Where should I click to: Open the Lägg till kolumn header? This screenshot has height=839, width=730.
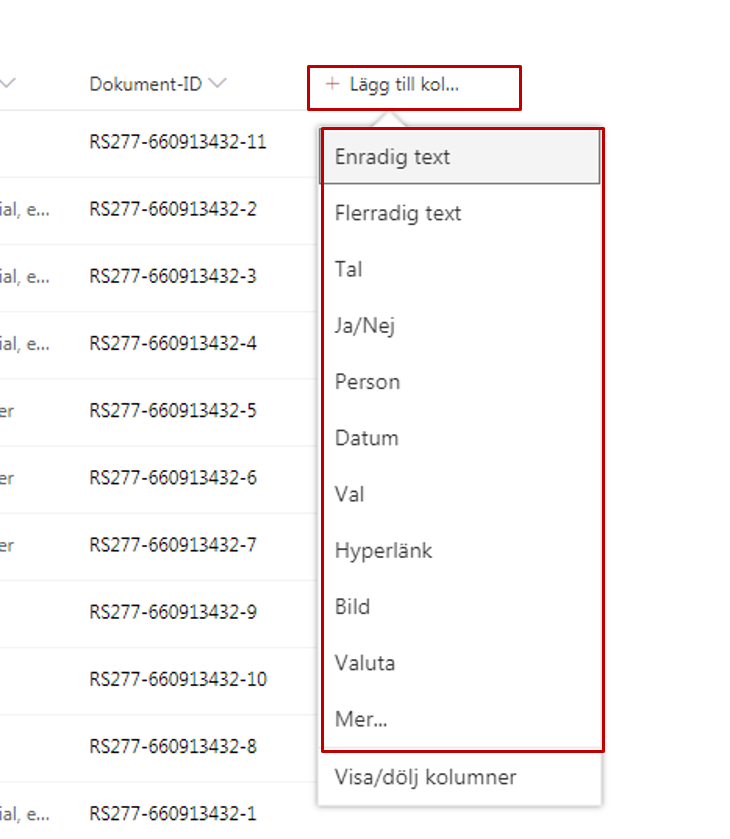404,85
